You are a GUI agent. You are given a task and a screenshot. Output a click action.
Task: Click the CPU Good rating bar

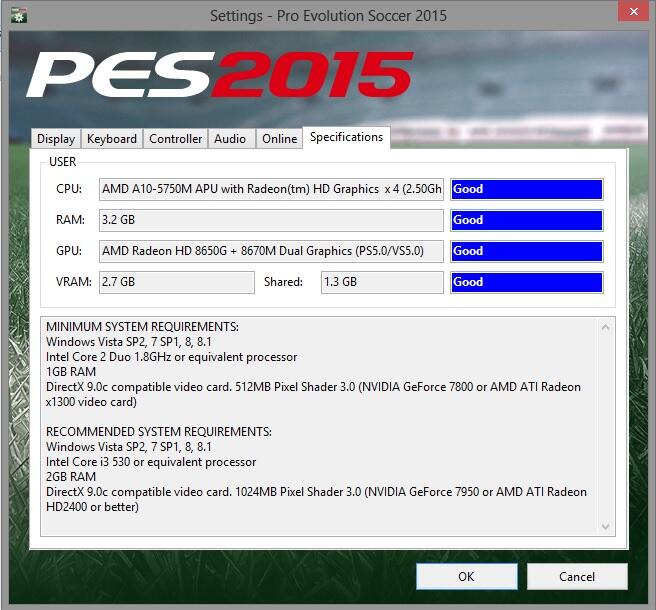tap(527, 189)
